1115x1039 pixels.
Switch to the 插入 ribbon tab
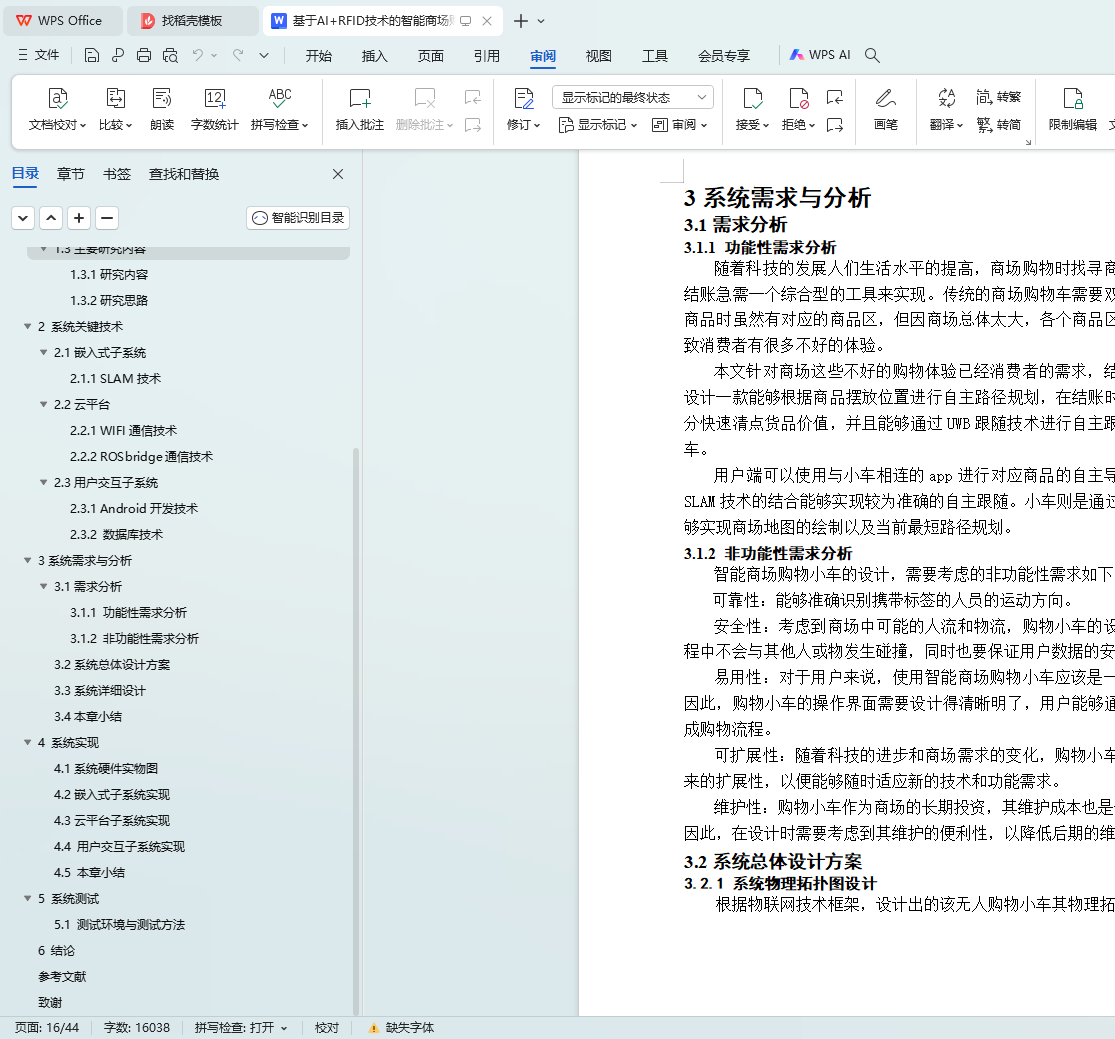375,55
